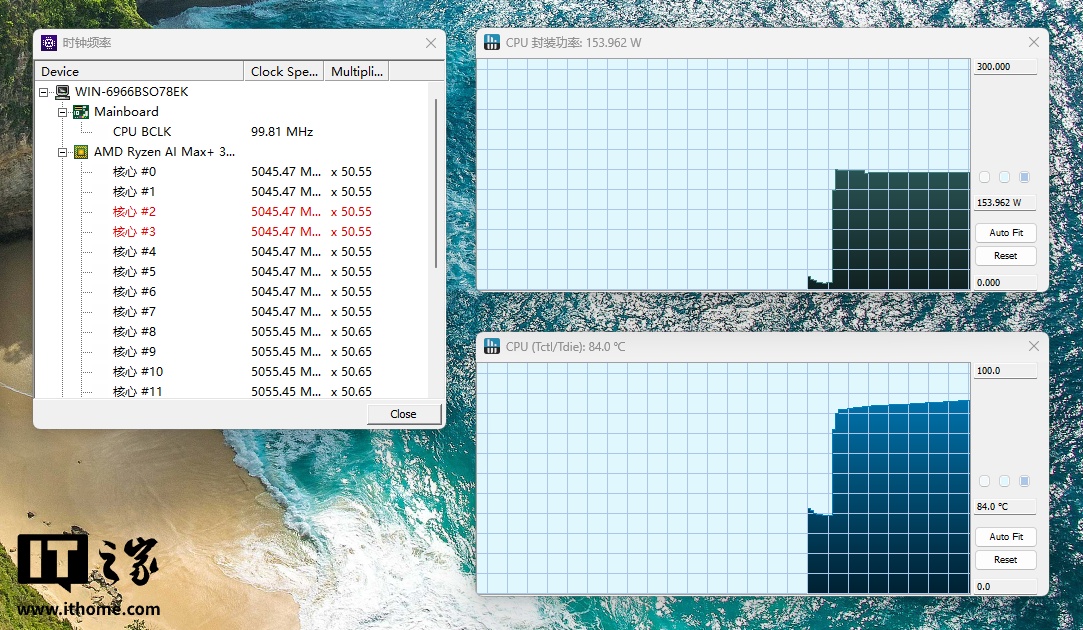Image resolution: width=1083 pixels, height=630 pixels.
Task: Edit the 0.0 minimum field in temperature graph
Action: 1006,586
